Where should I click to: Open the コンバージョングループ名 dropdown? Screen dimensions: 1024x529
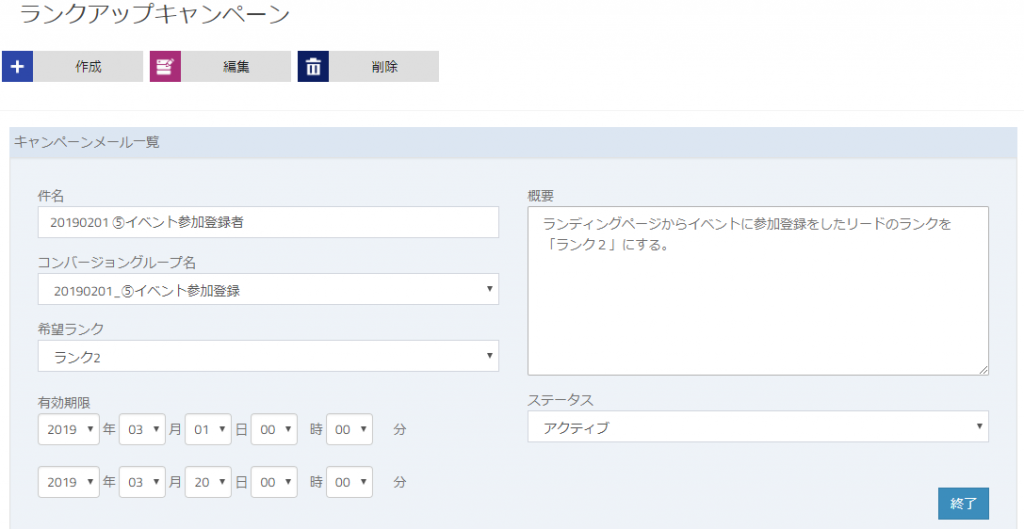(268, 289)
